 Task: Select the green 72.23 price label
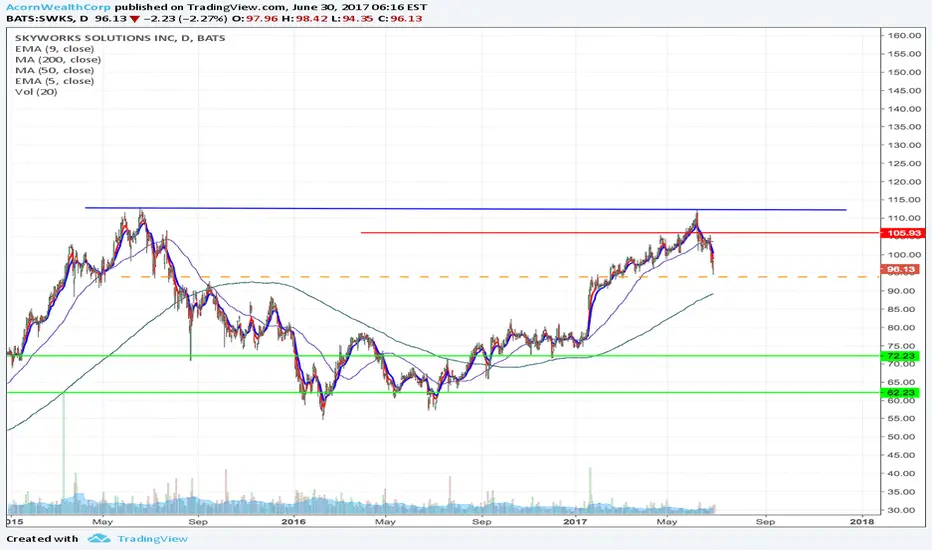900,356
